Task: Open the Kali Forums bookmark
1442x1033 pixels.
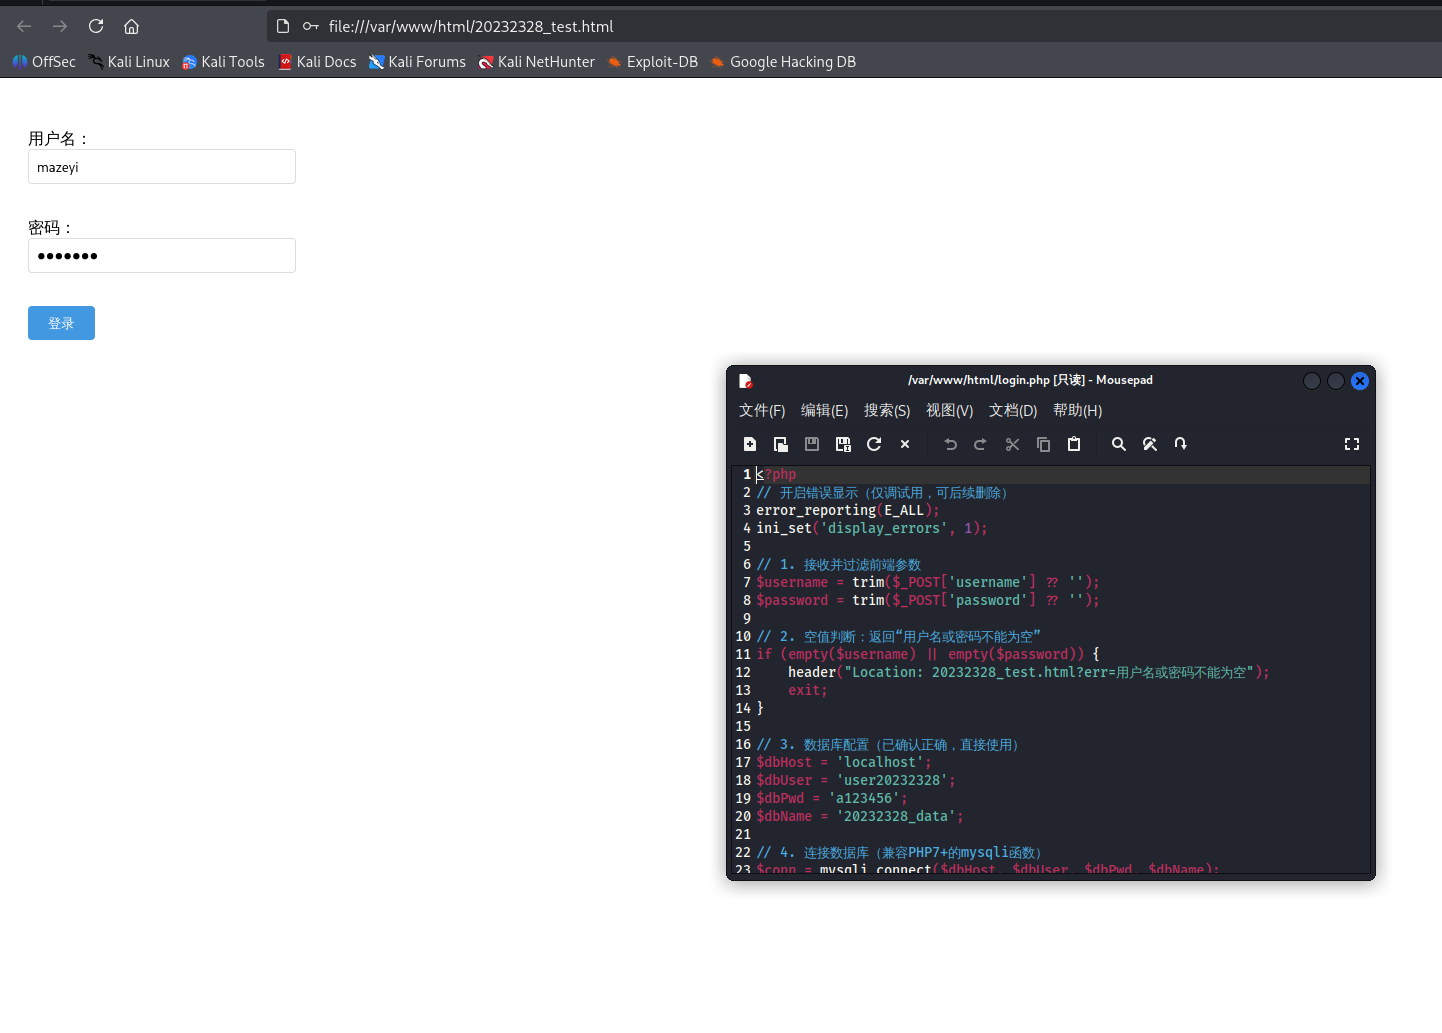Action: [x=417, y=62]
